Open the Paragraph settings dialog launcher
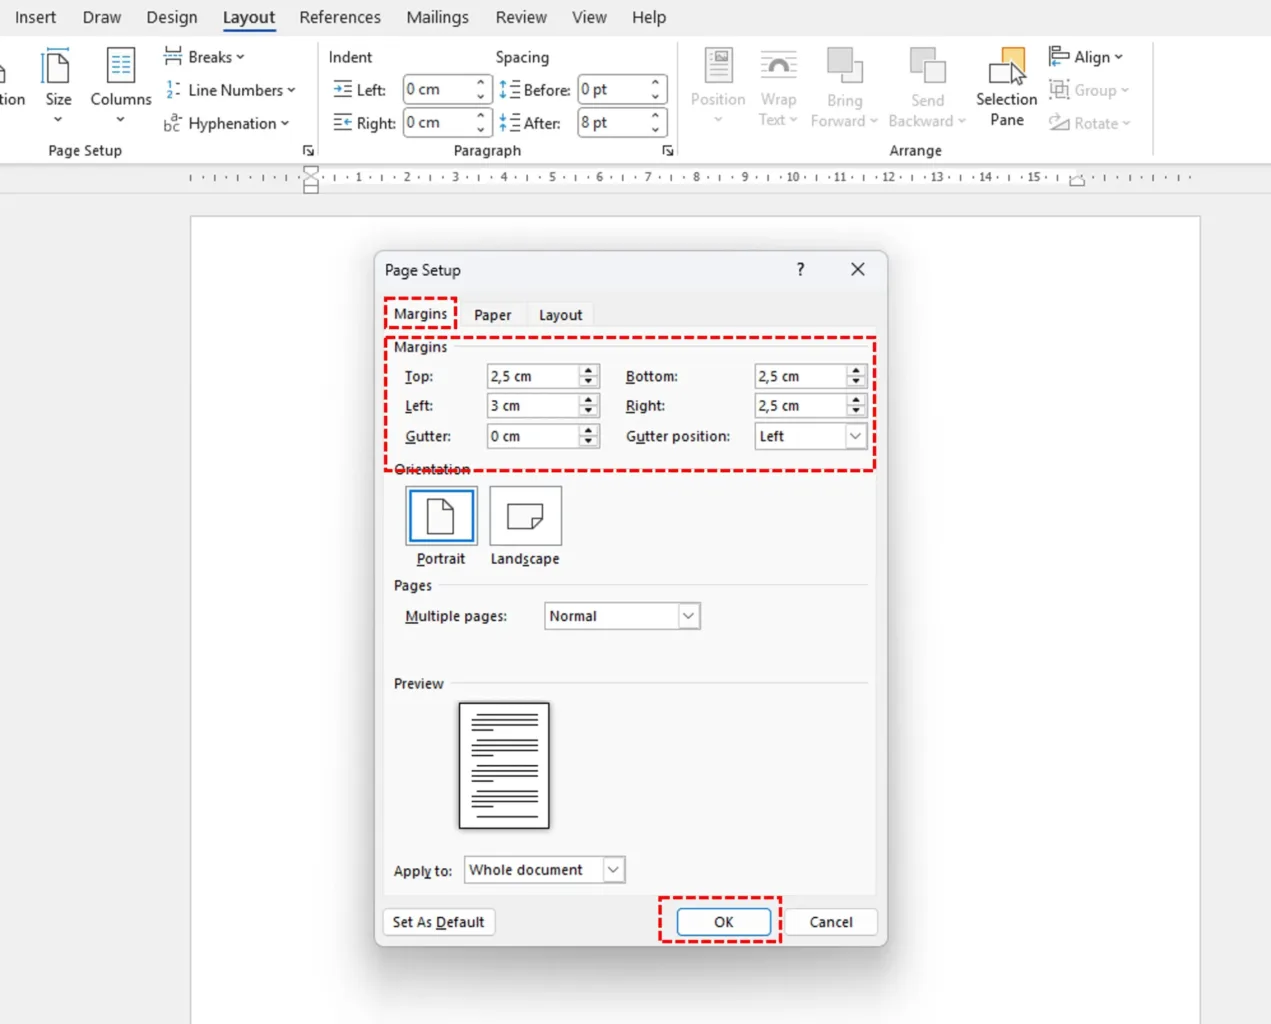Image resolution: width=1271 pixels, height=1024 pixels. (x=667, y=151)
